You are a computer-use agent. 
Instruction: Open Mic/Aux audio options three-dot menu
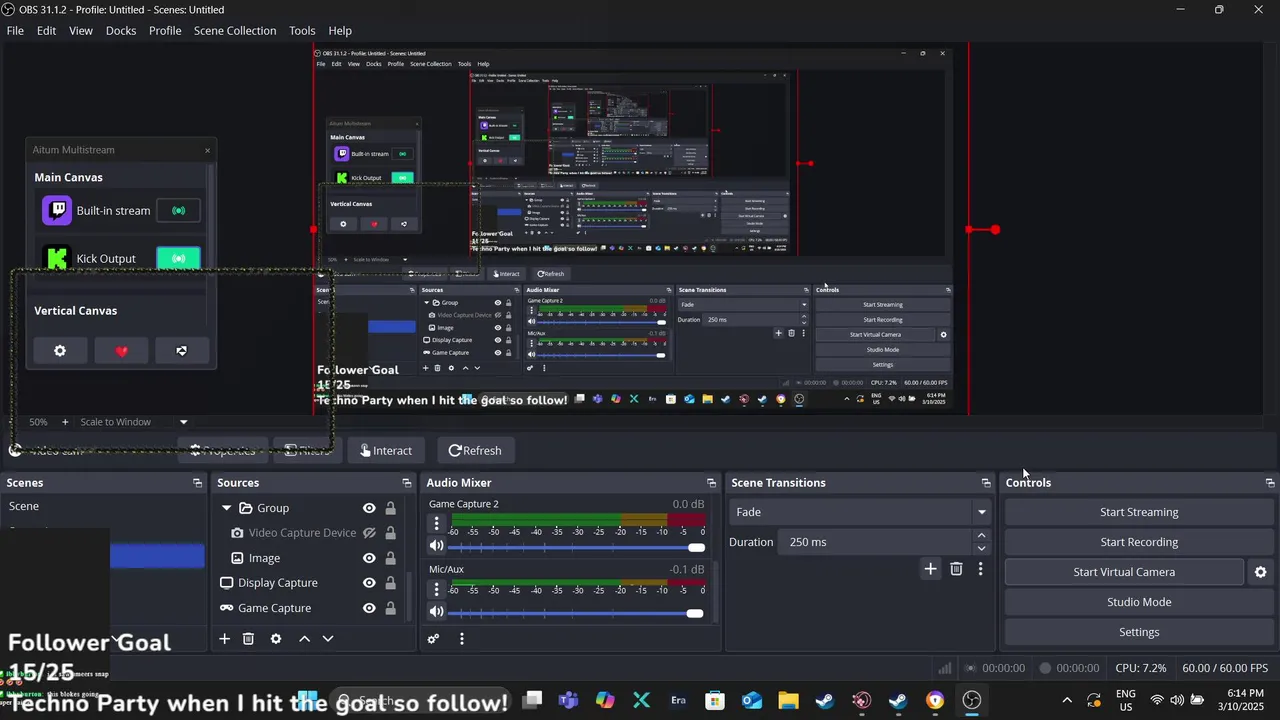(x=436, y=589)
